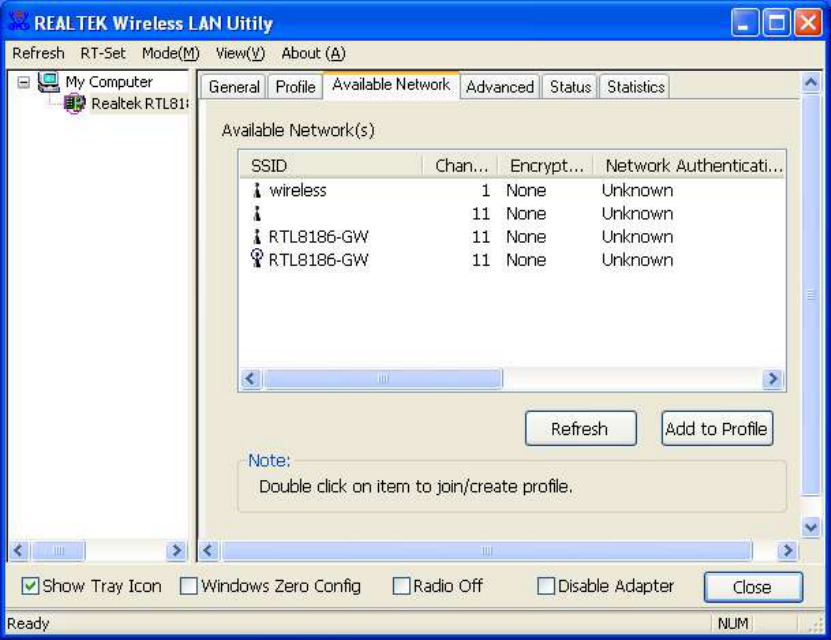Enable Windows Zero Config checkbox
Screen dimensions: 831x640
(188, 586)
